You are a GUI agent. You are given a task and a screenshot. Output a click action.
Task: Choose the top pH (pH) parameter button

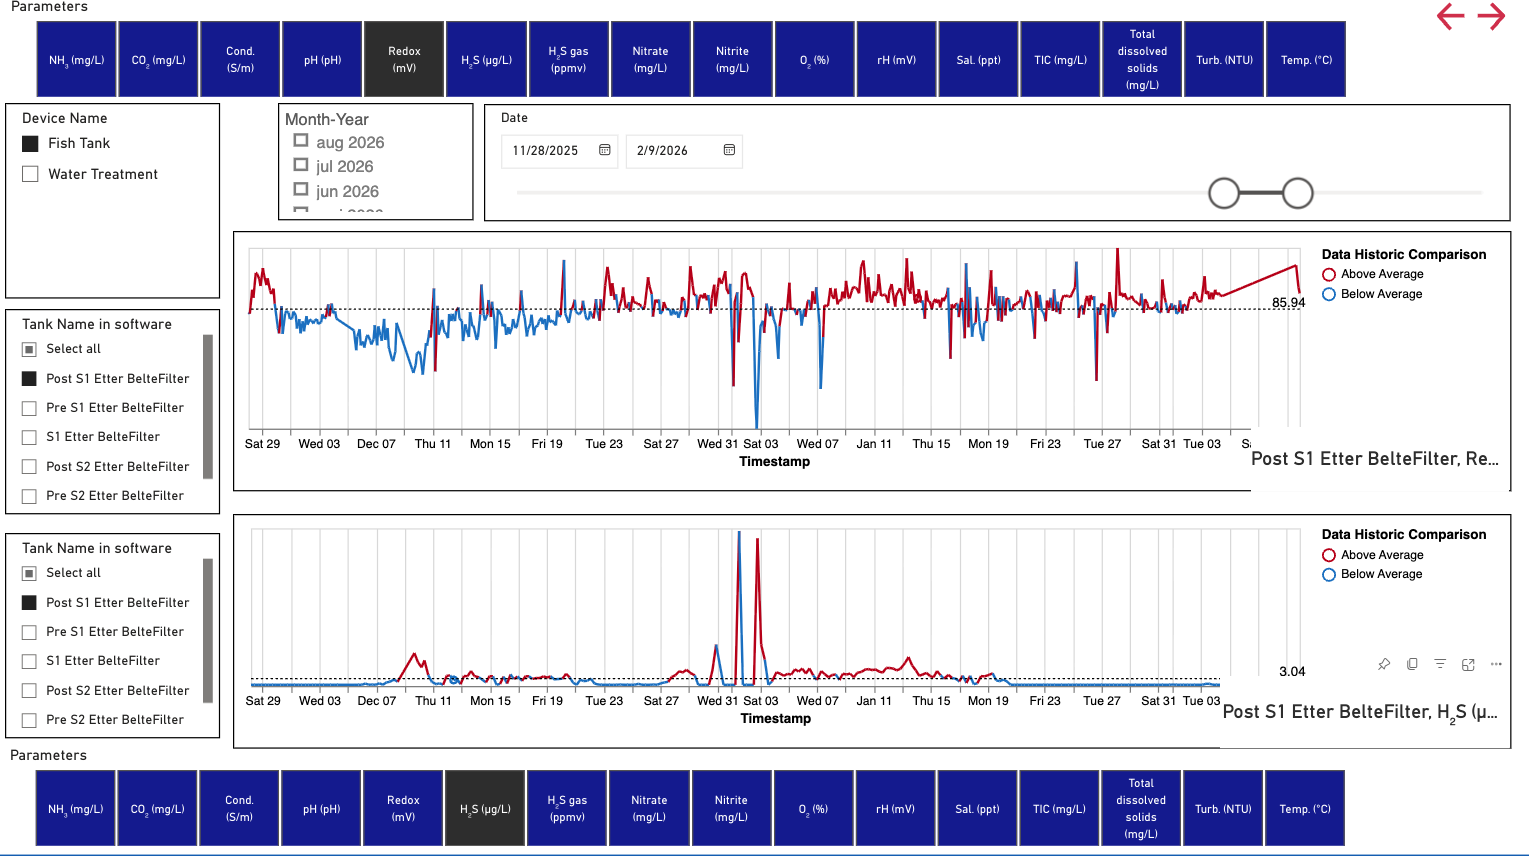point(322,60)
